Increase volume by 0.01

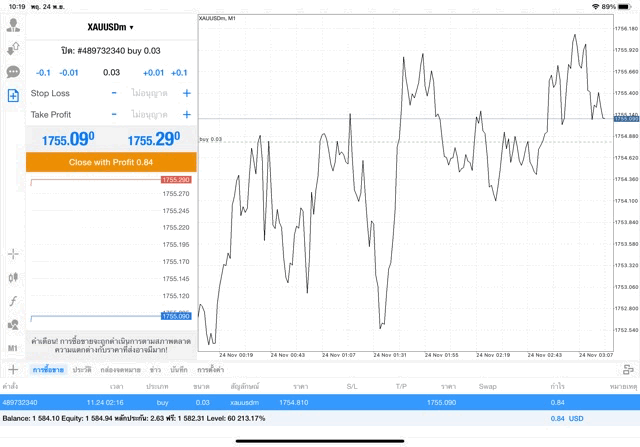pos(153,73)
